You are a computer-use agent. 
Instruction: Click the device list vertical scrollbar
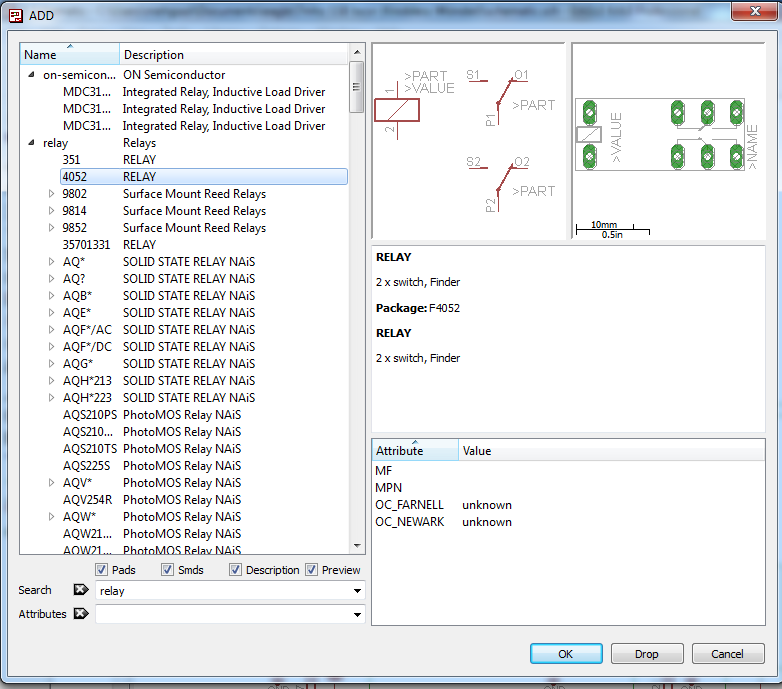click(357, 300)
